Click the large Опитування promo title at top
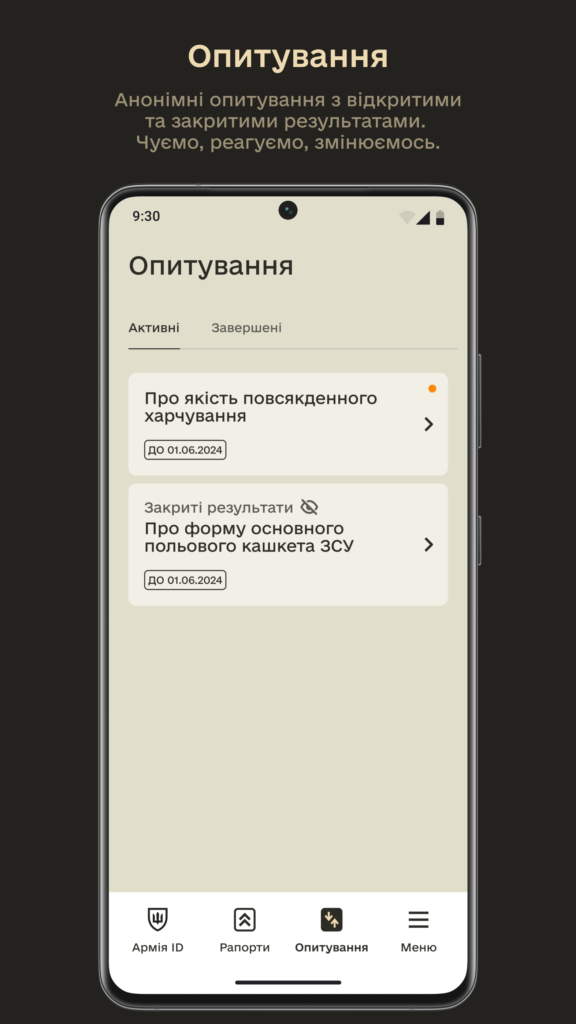This screenshot has height=1024, width=576. coord(288,57)
